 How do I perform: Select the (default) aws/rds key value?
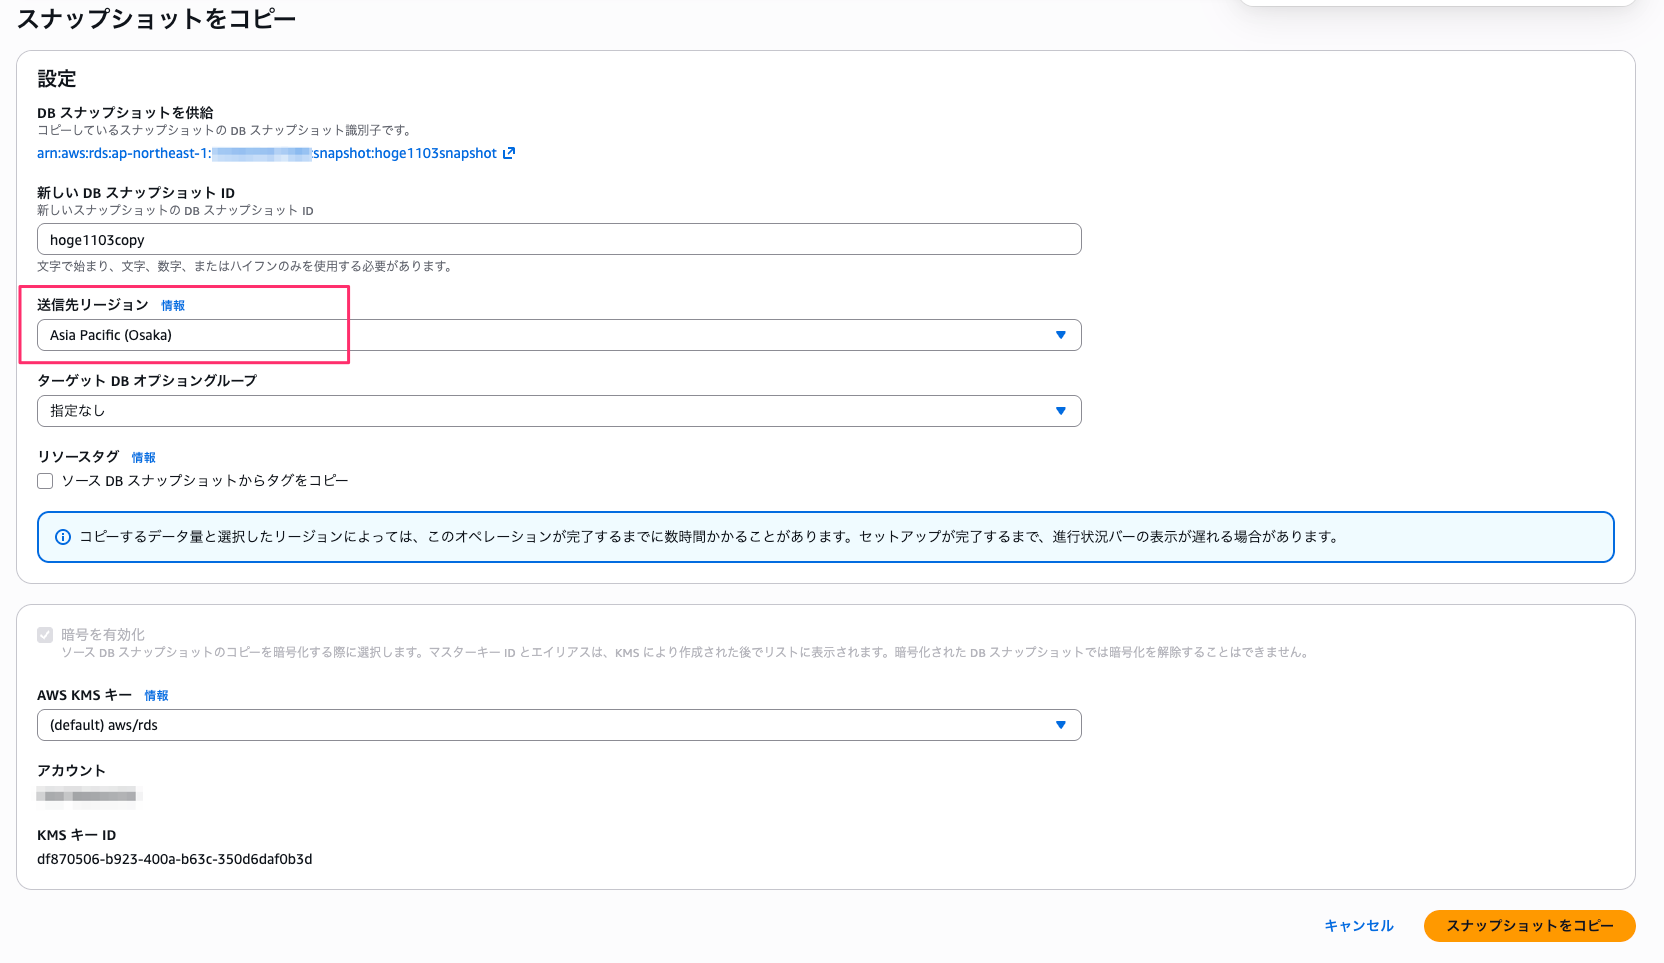[104, 725]
